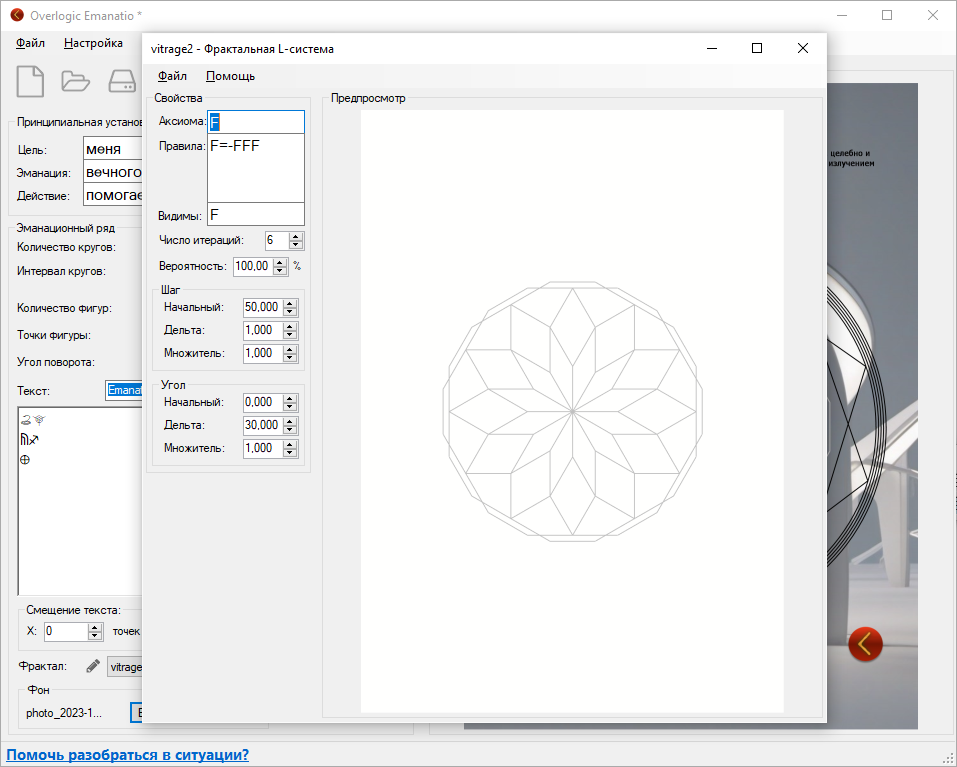Increase the Угол Множитель value with up arrow
957x767 pixels.
[290, 444]
